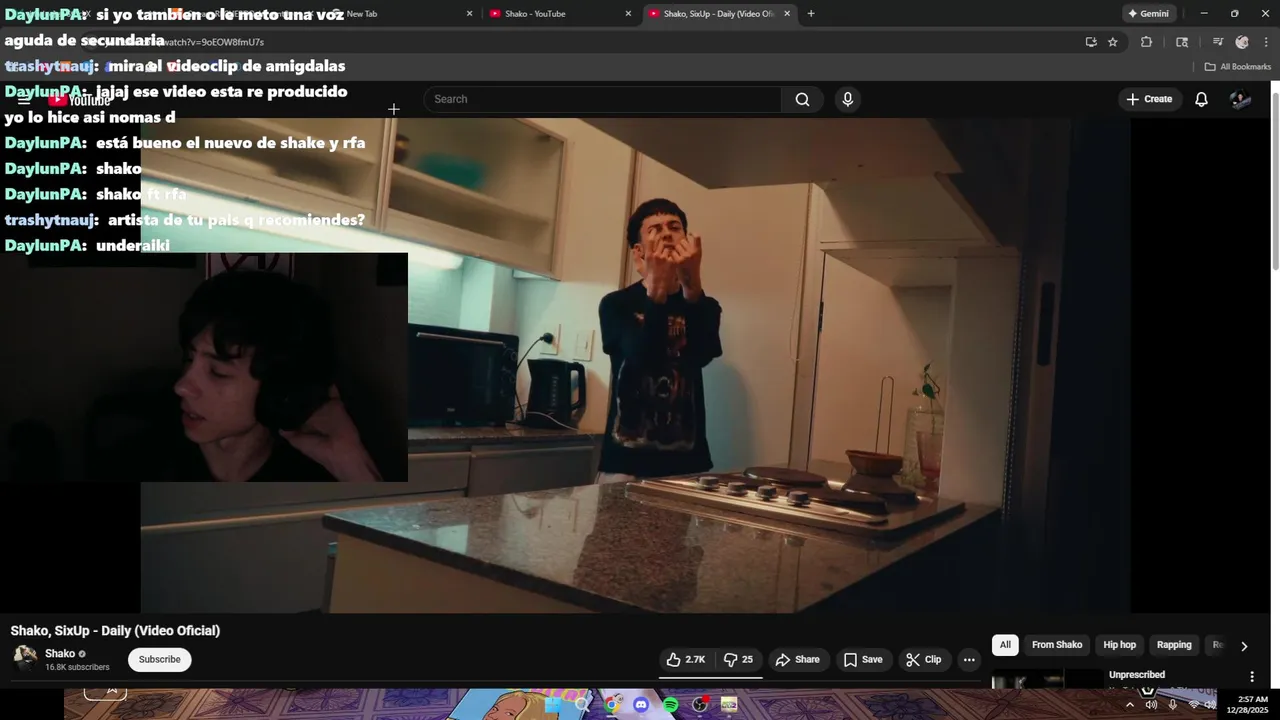The width and height of the screenshot is (1280, 720).
Task: Show hidden system tray icons
Action: 1130,705
